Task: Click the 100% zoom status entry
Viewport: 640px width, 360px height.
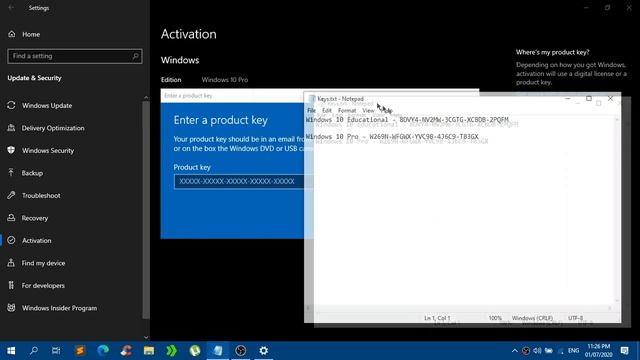Action: (495, 318)
